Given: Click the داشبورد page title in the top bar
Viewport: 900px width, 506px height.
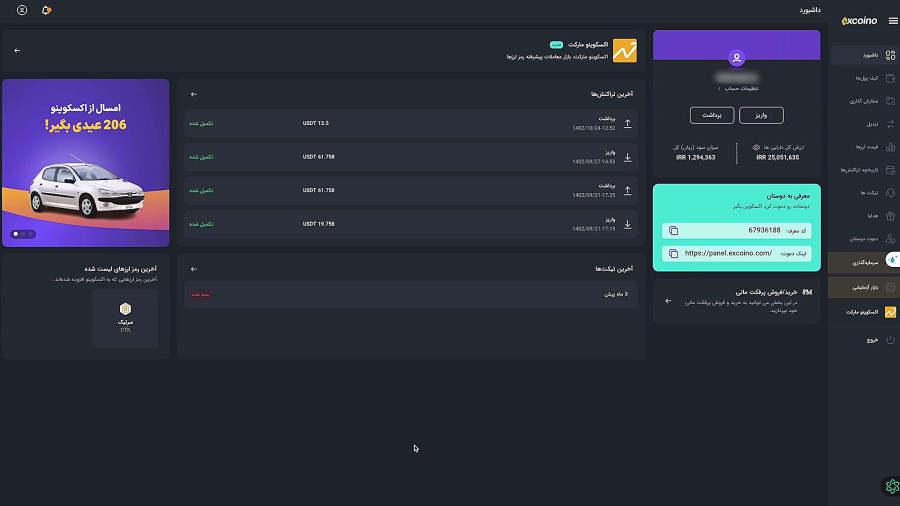Looking at the screenshot, I should pyautogui.click(x=810, y=10).
